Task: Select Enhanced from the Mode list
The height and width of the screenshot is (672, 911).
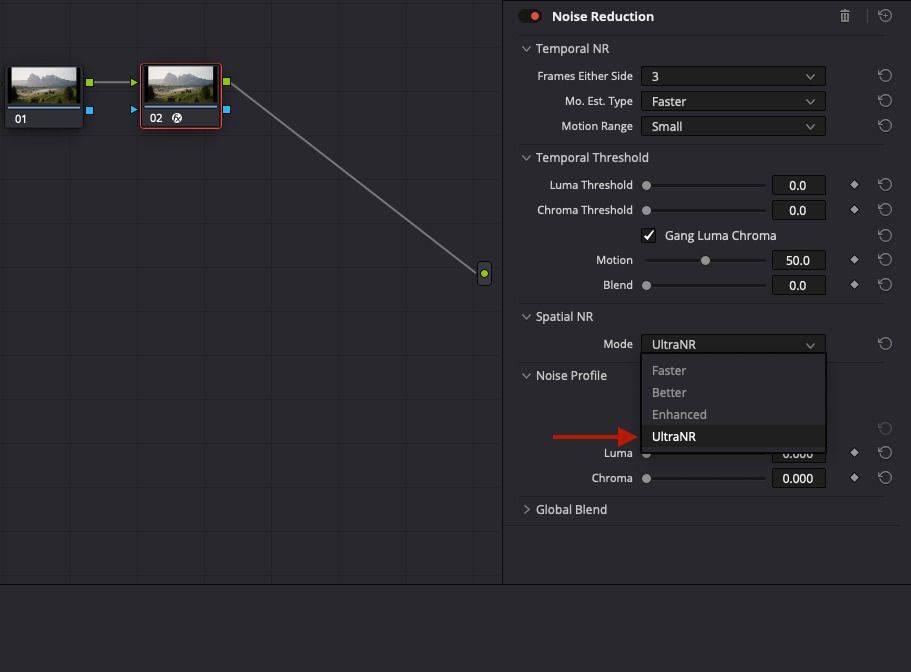Action: point(679,414)
